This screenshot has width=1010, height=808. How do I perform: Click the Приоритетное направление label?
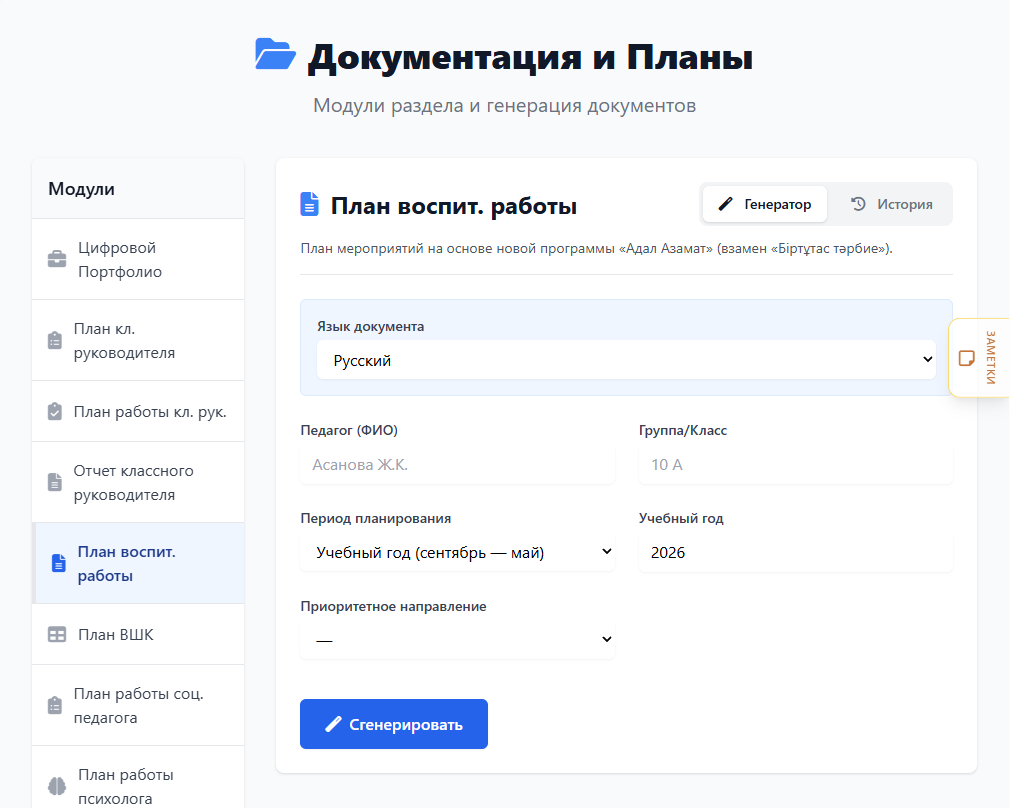point(393,606)
